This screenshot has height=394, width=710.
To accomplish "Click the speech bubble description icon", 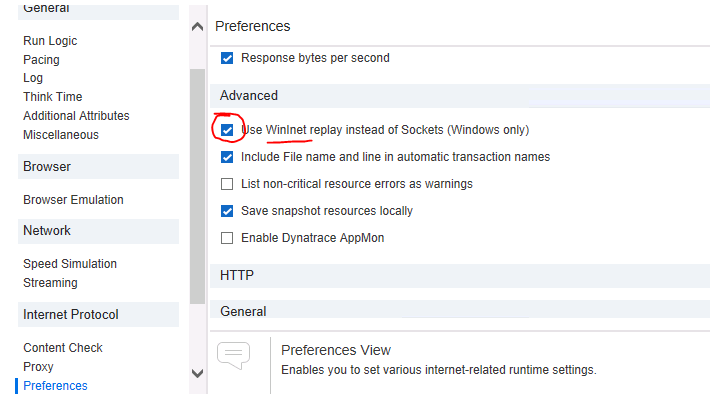I will pos(233,356).
